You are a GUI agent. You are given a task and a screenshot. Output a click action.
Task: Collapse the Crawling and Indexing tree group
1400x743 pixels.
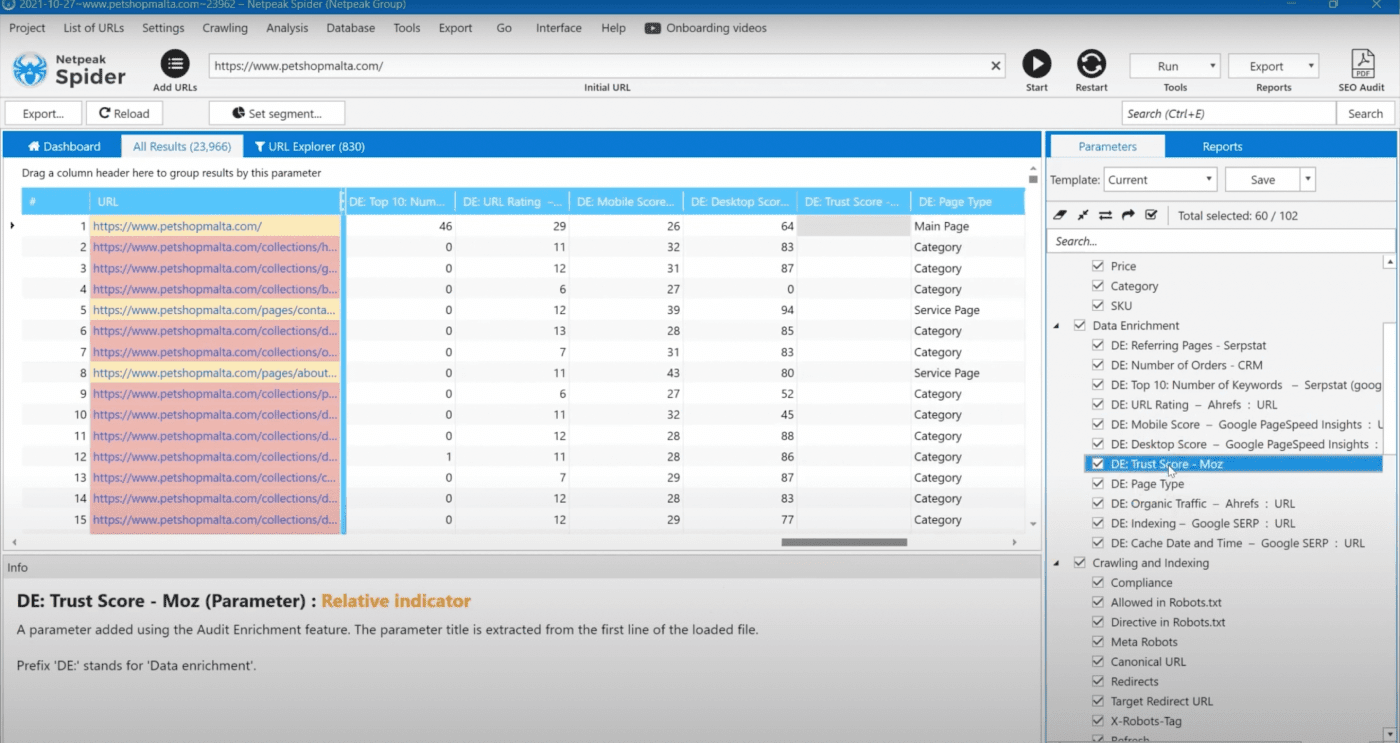click(1057, 564)
